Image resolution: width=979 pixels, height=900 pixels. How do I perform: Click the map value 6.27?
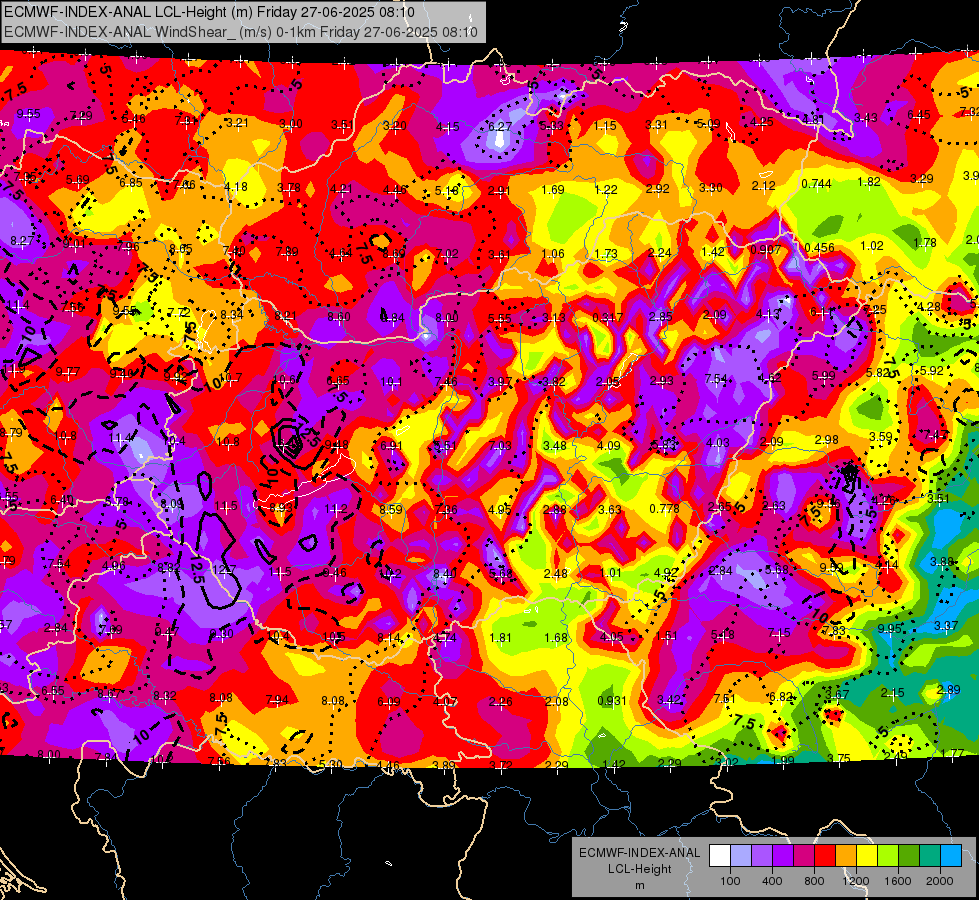[x=500, y=126]
